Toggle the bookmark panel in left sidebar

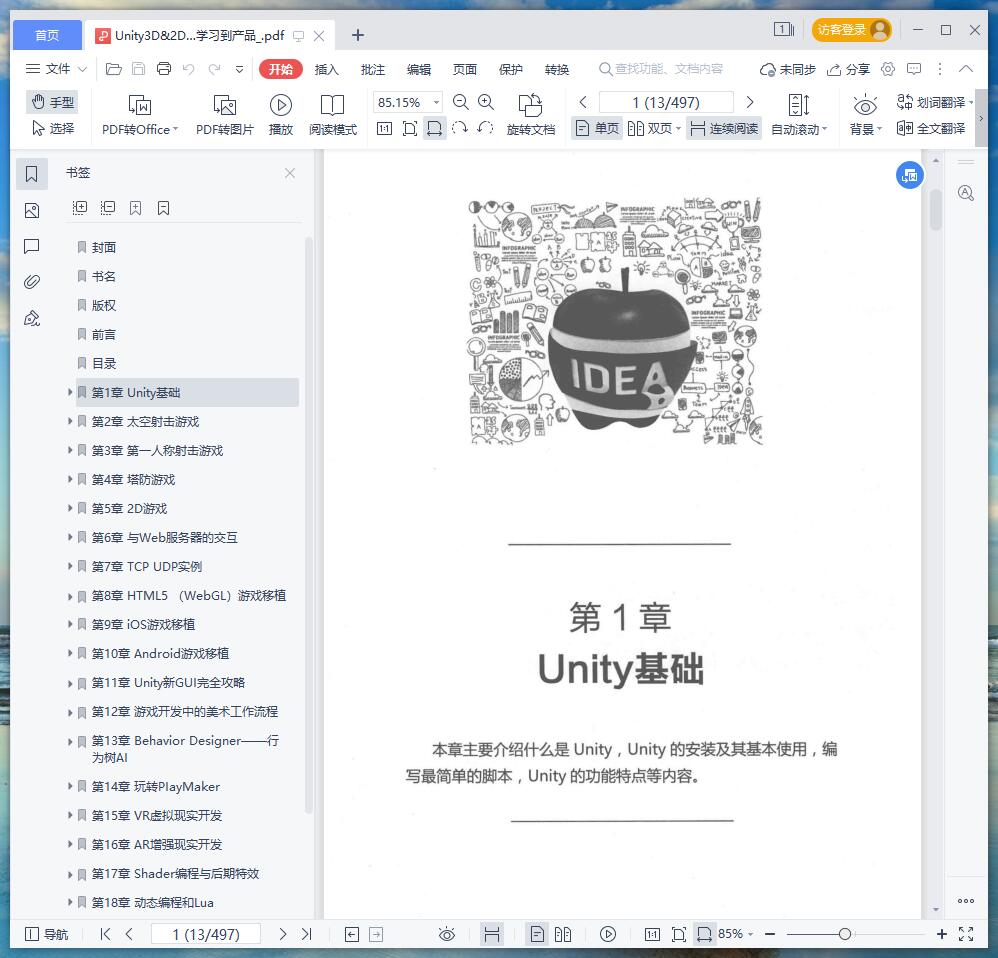(x=31, y=173)
